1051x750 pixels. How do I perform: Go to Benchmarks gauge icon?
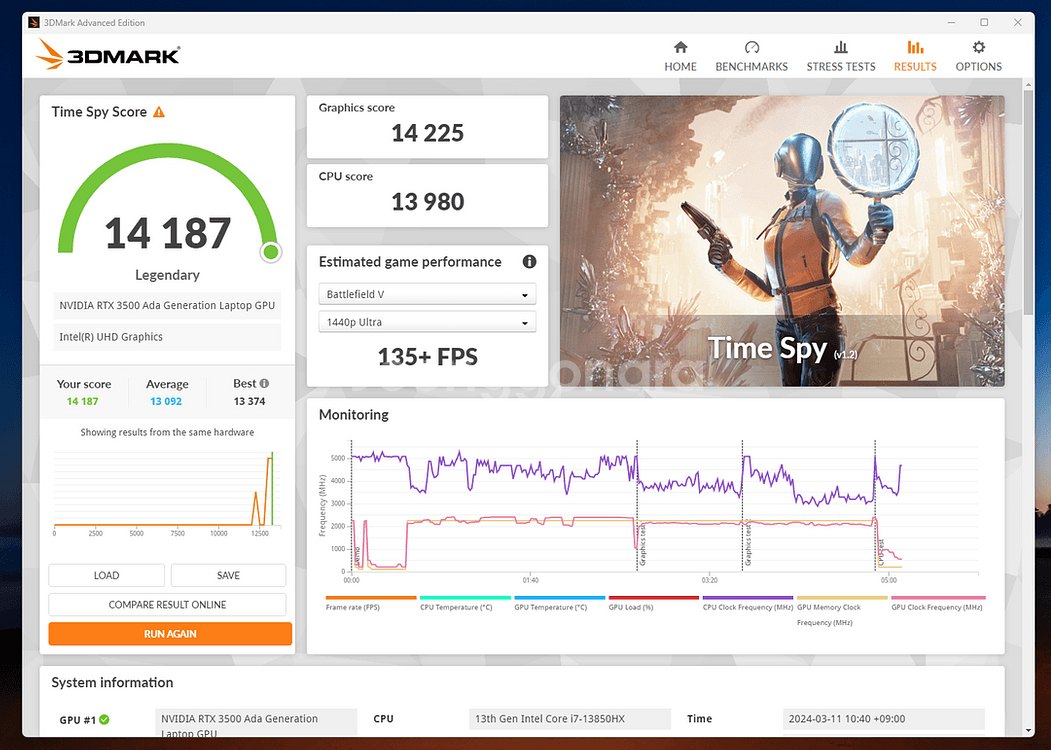coord(751,47)
